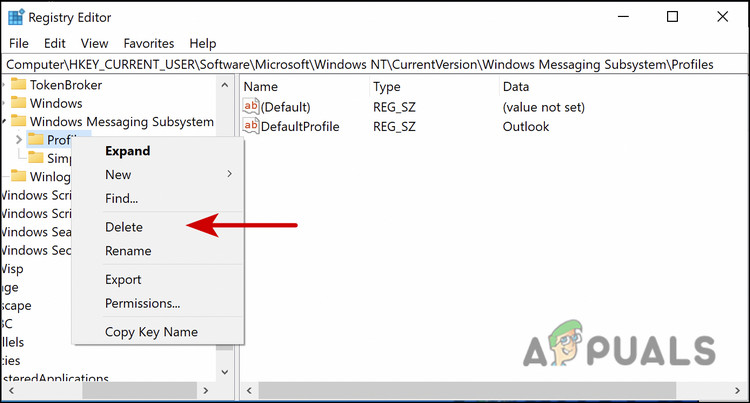Select the (Default) value name
Screen dimensions: 750x403
click(x=286, y=107)
